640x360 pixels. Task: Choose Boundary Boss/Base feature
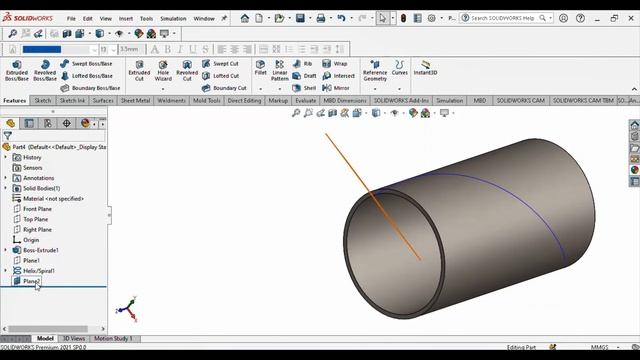pos(90,88)
